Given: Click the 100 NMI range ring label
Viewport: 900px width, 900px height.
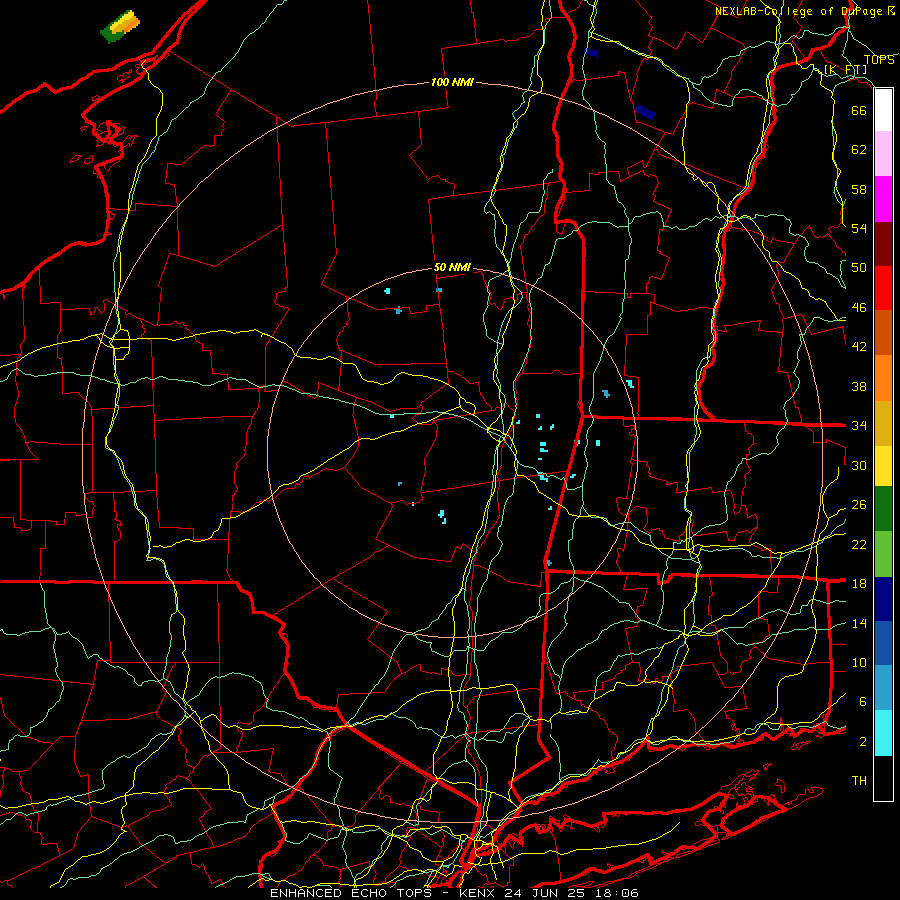Looking at the screenshot, I should click(452, 82).
